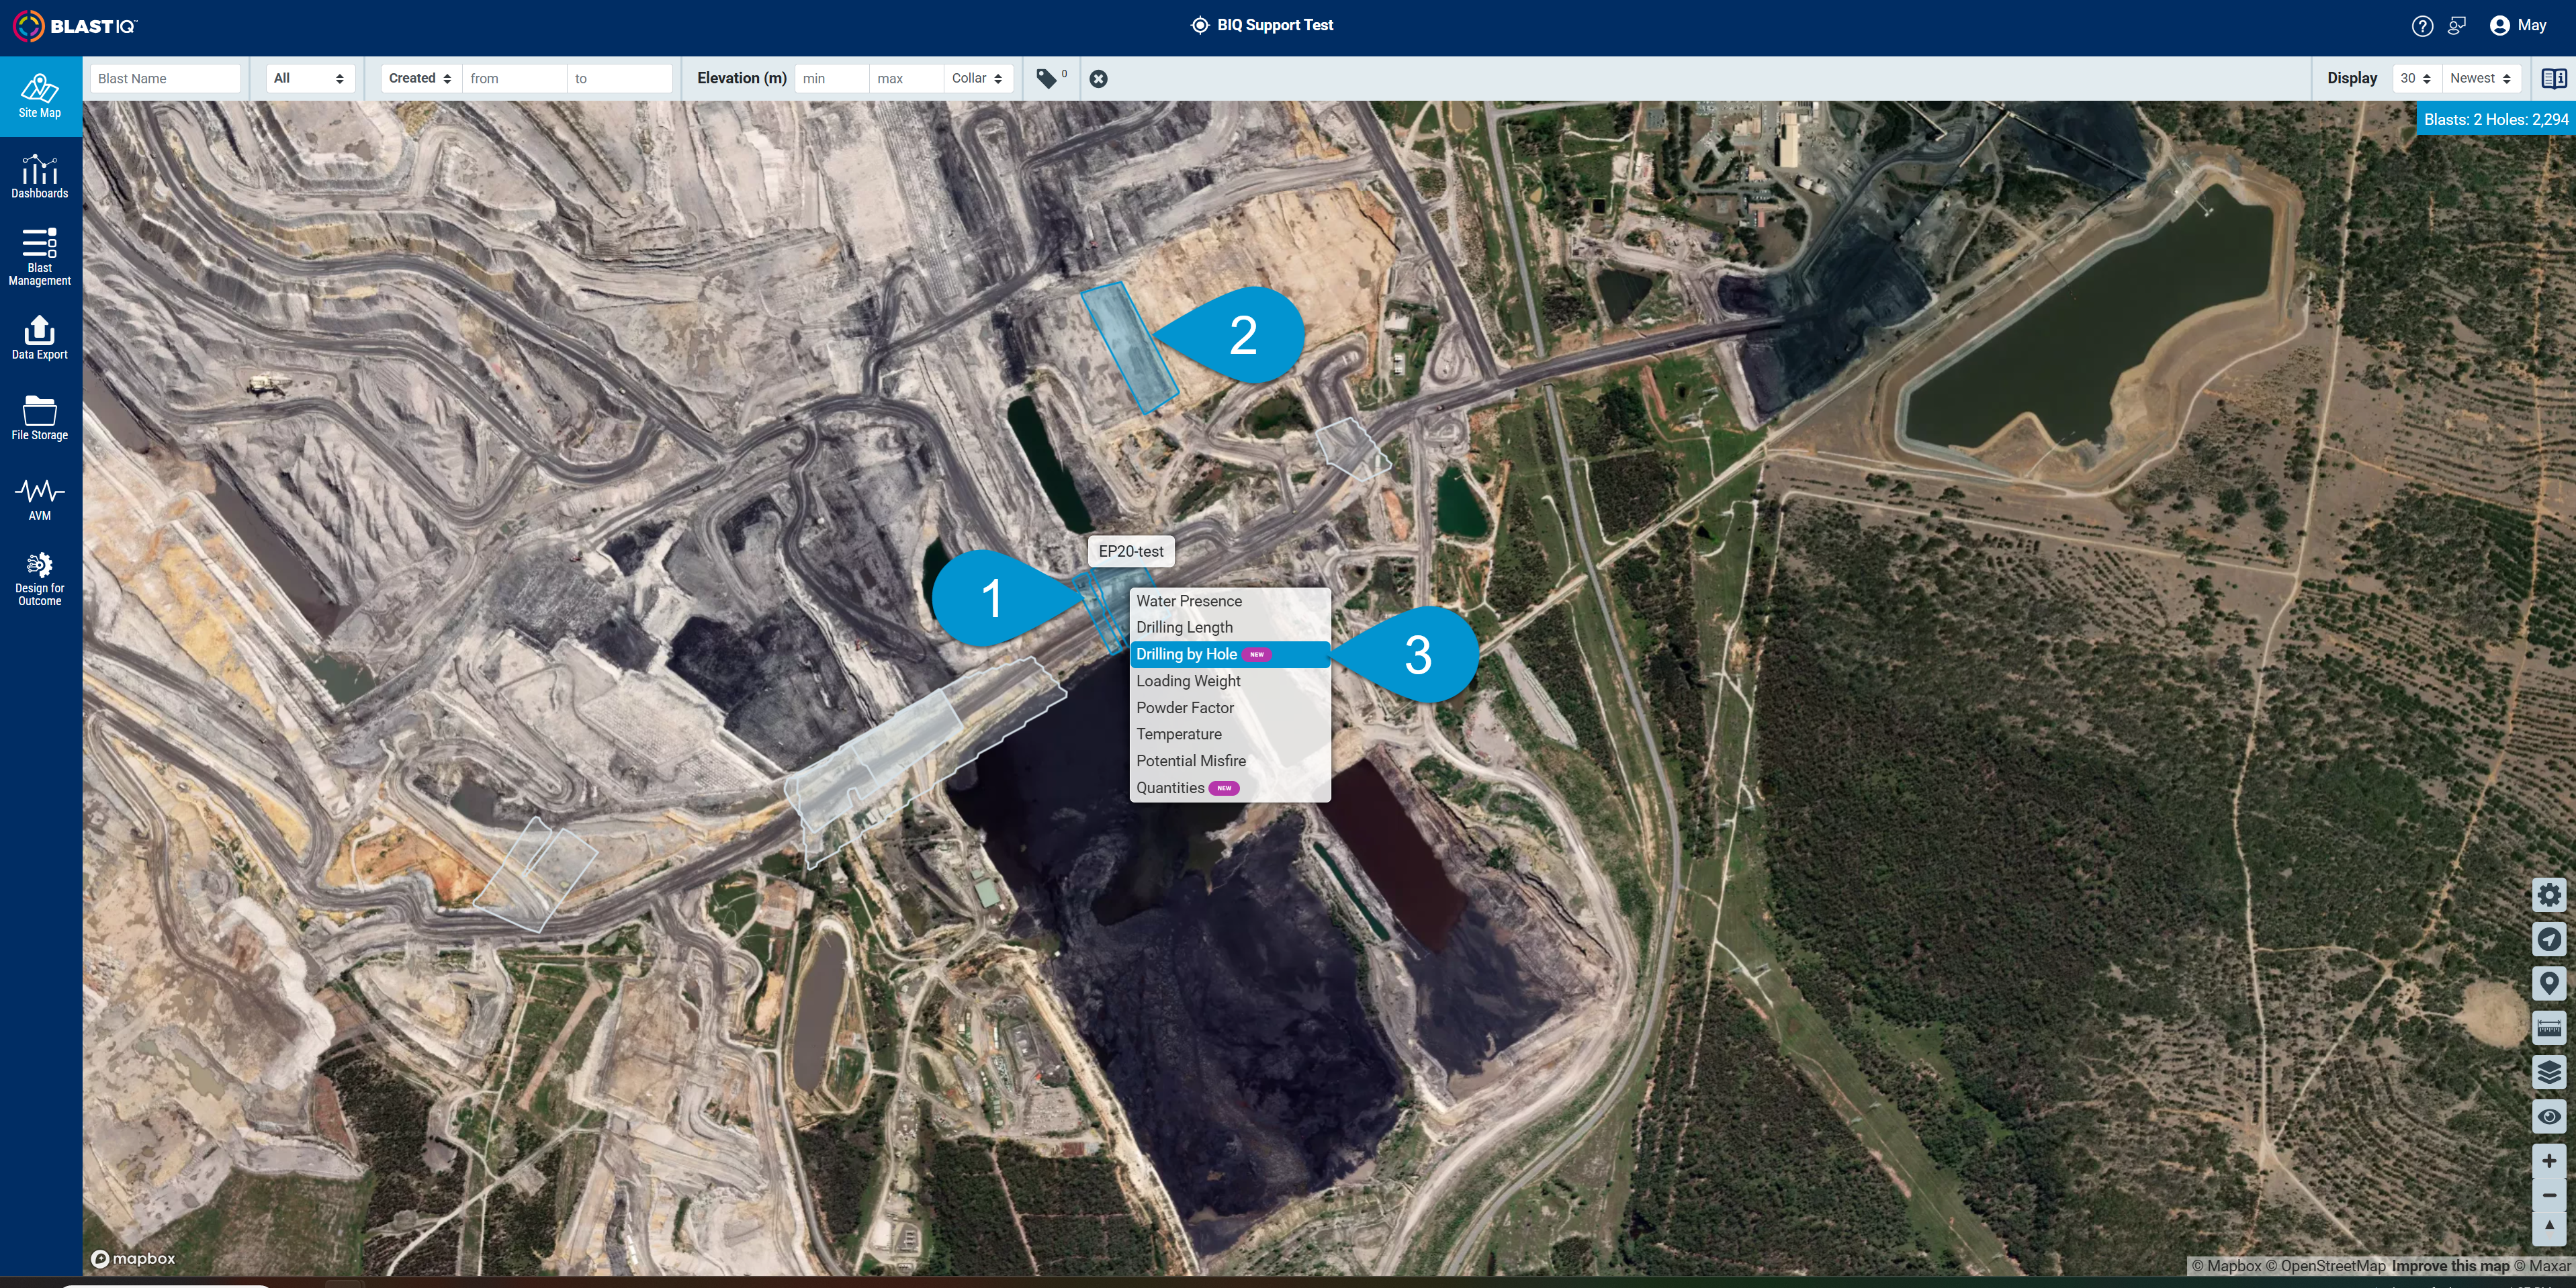Open map settings gear icon
2576x1288 pixels.
2549,895
